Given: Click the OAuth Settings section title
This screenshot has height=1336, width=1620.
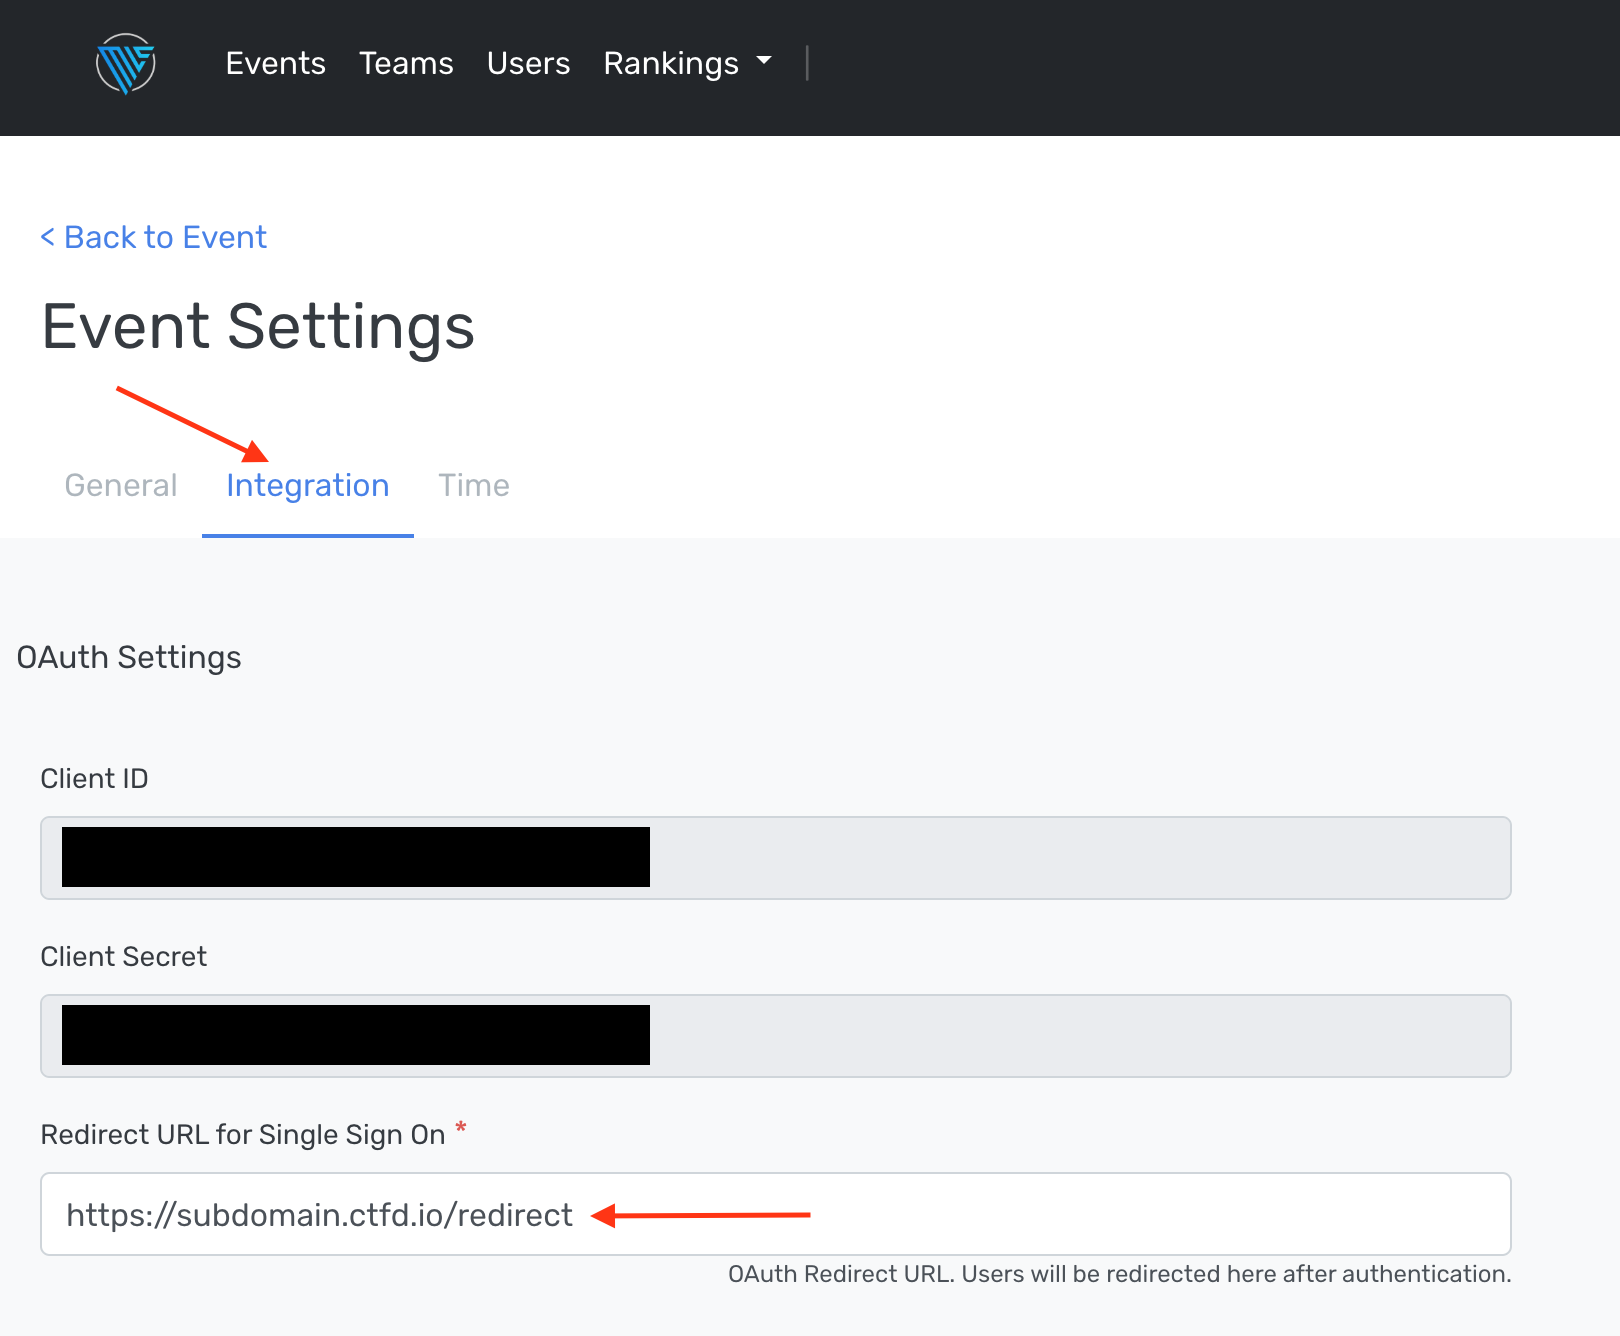Looking at the screenshot, I should tap(129, 658).
